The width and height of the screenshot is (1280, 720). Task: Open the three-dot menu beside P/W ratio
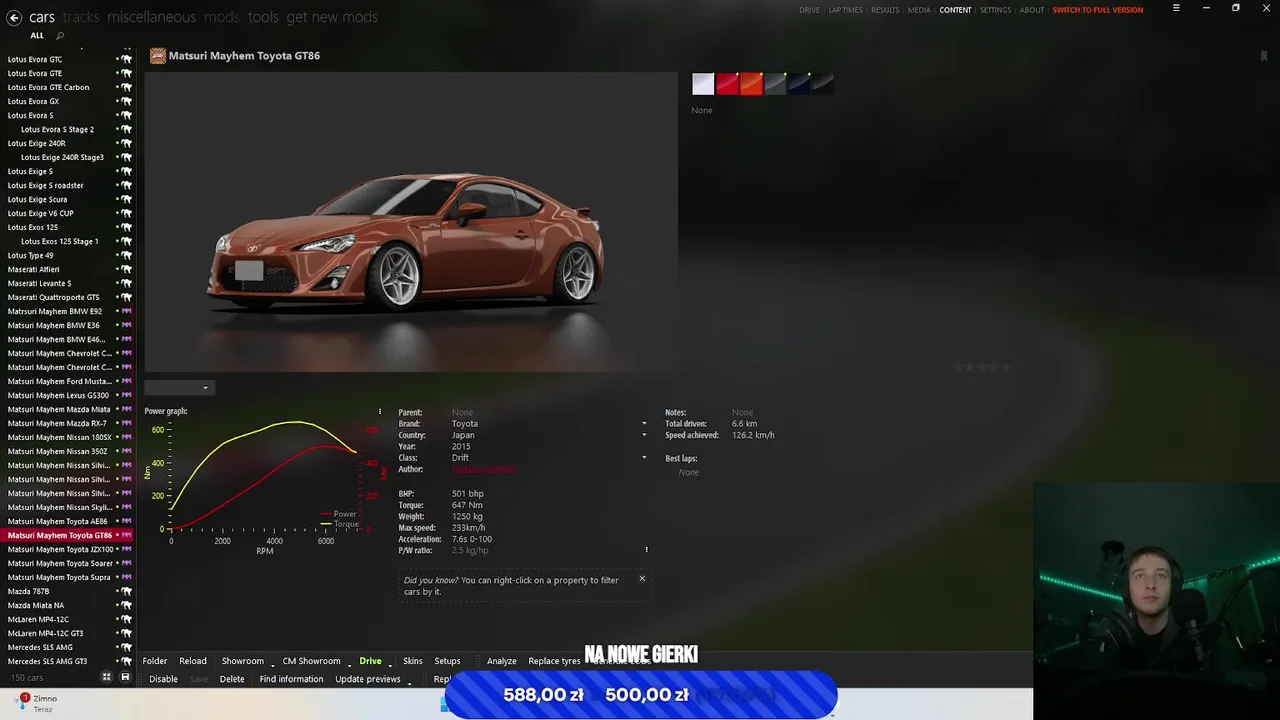point(646,549)
